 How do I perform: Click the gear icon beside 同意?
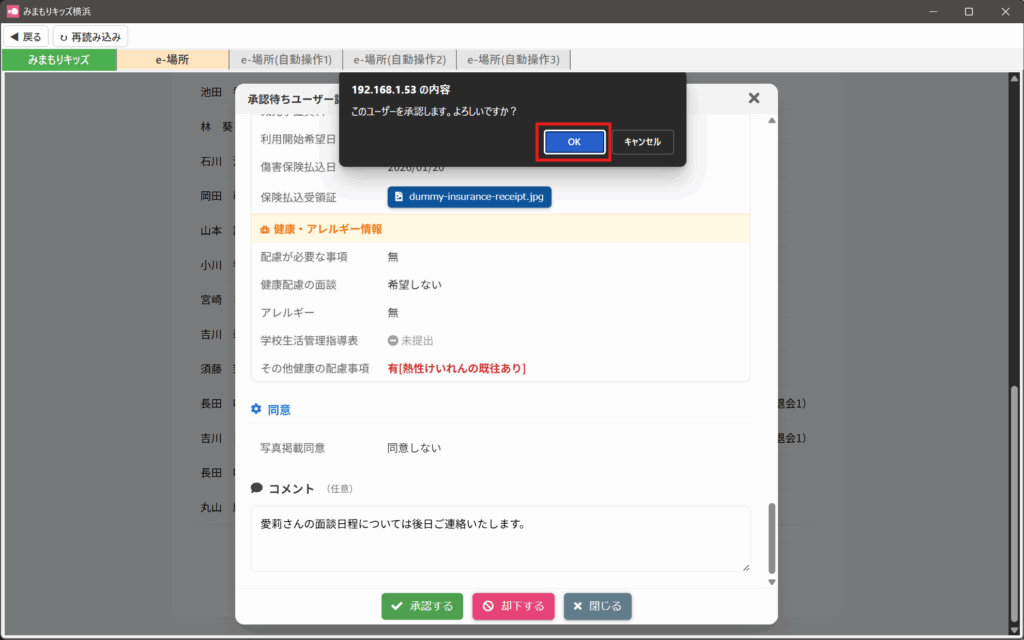(256, 409)
